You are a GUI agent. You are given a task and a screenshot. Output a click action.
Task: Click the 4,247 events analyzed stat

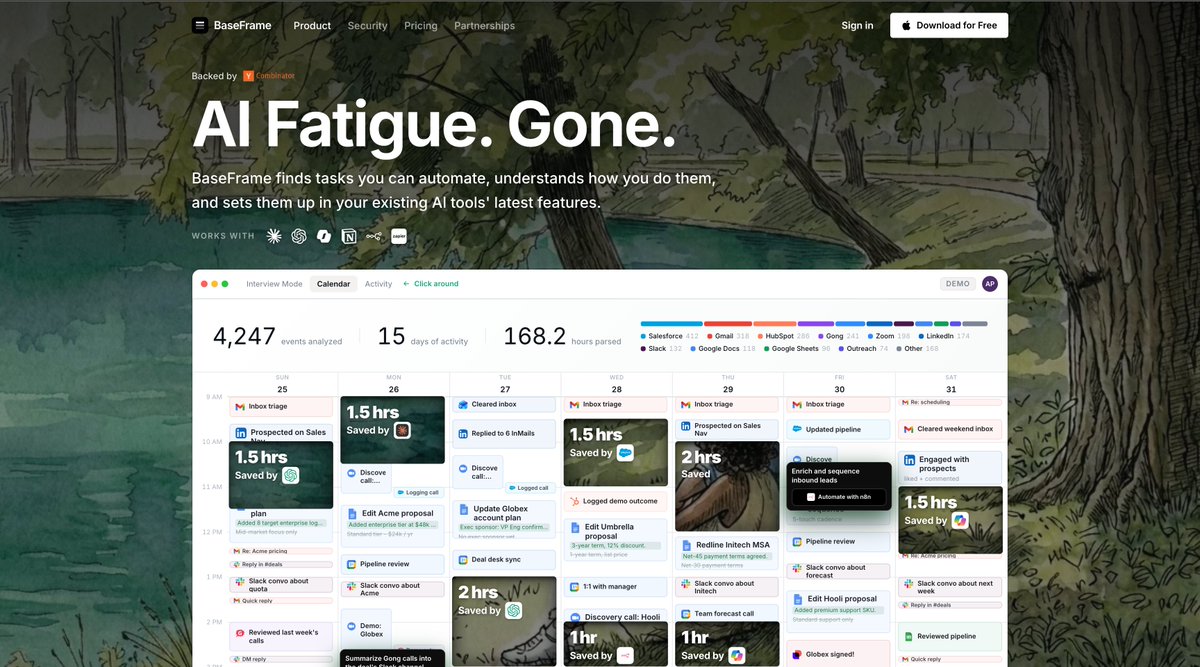pyautogui.click(x=277, y=336)
